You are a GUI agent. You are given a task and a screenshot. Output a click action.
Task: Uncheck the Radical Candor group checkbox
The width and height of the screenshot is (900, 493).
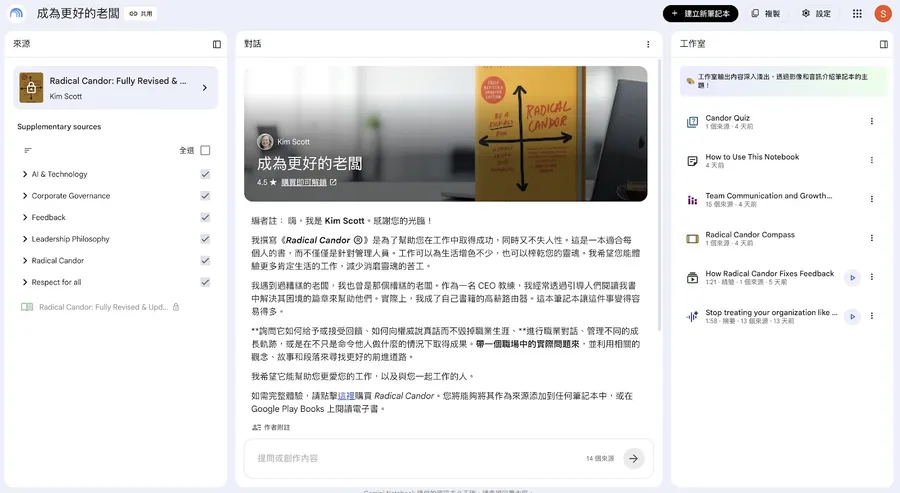tap(205, 261)
